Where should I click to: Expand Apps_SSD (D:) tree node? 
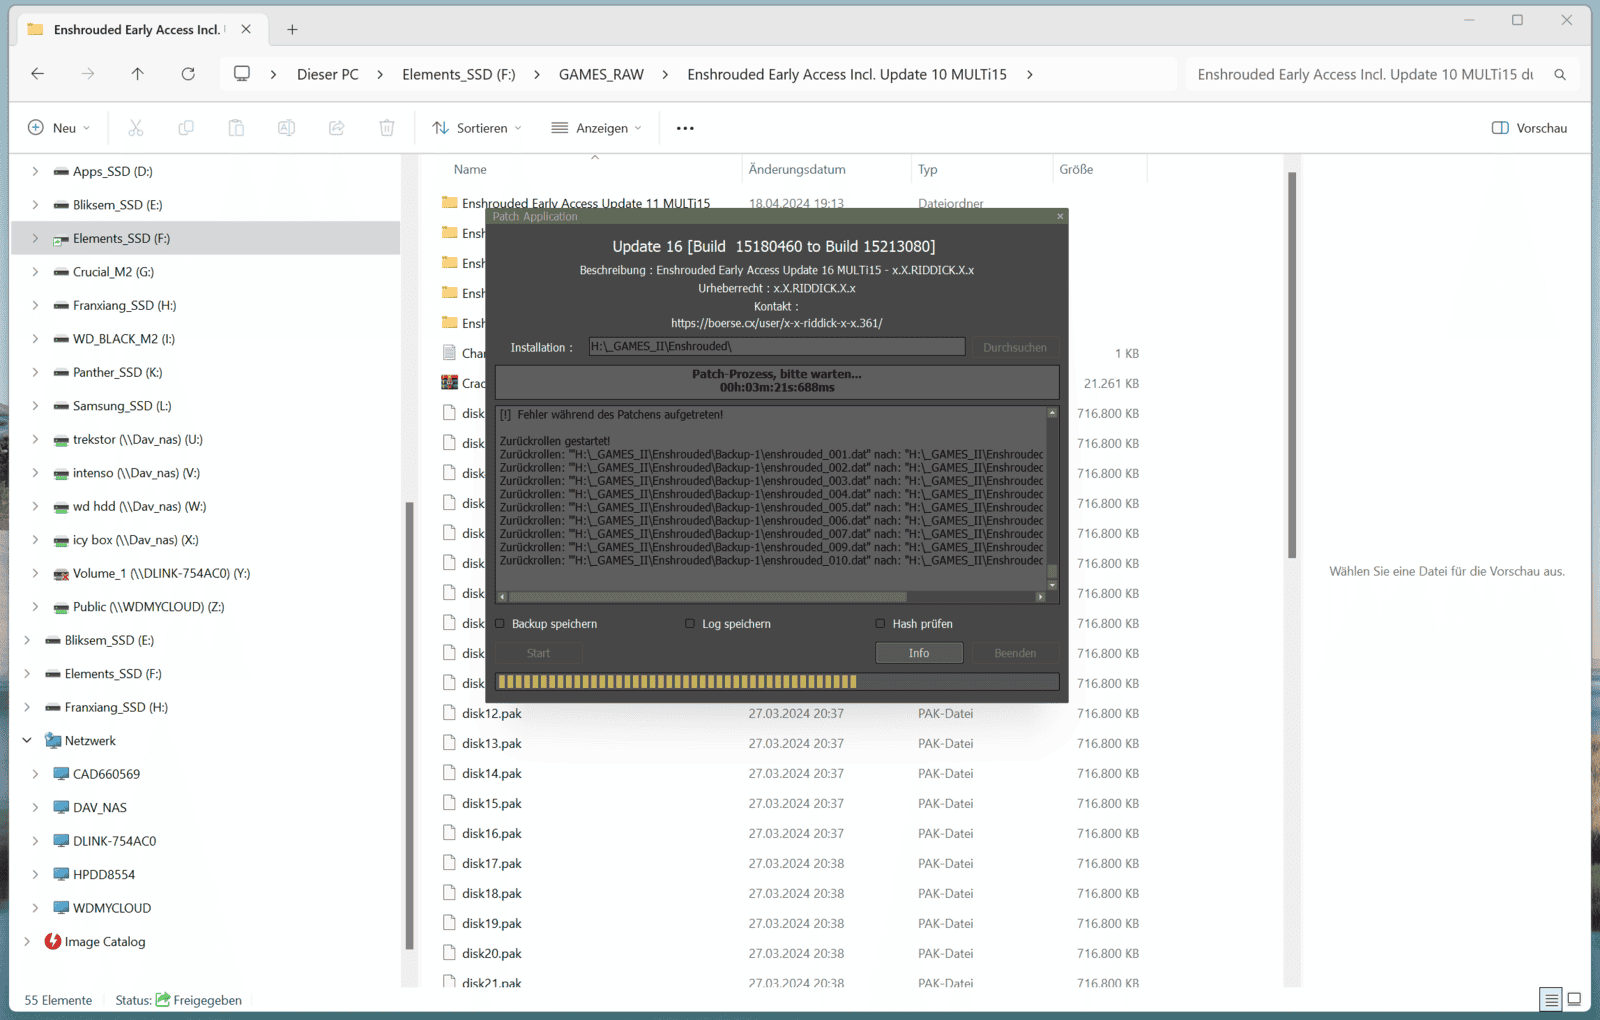pos(35,171)
